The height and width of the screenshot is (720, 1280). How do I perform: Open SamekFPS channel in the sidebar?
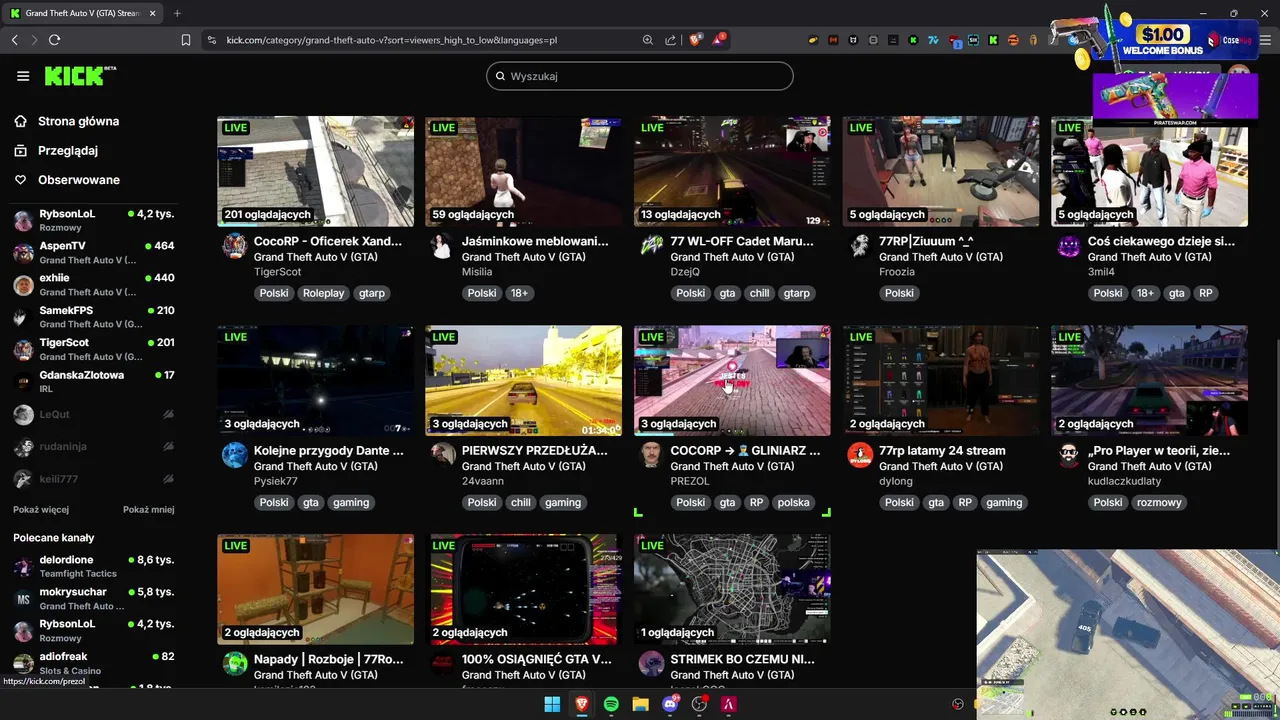pyautogui.click(x=93, y=316)
